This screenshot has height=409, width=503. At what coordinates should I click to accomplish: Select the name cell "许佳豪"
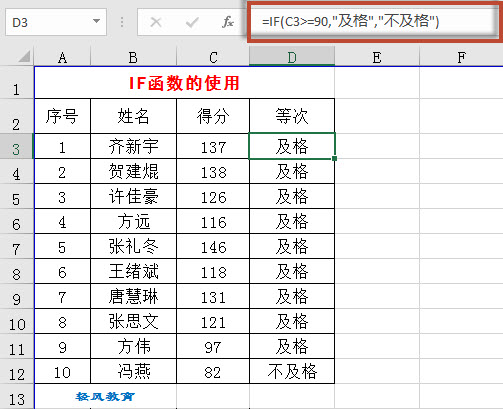click(x=133, y=196)
